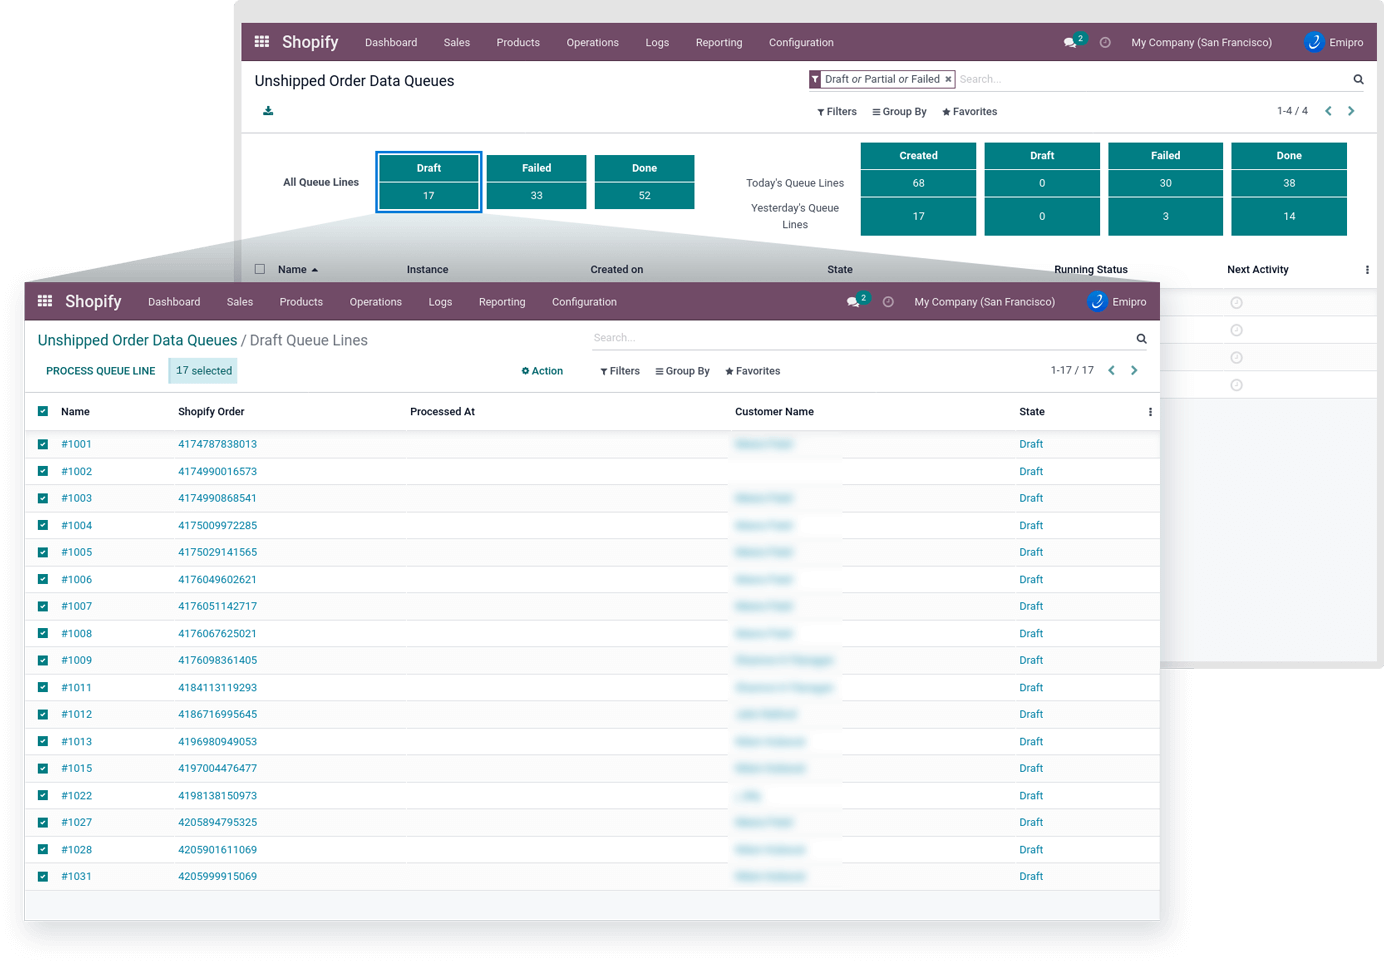Open Group By dropdown in back window
This screenshot has height=961, width=1384.
pos(899,112)
